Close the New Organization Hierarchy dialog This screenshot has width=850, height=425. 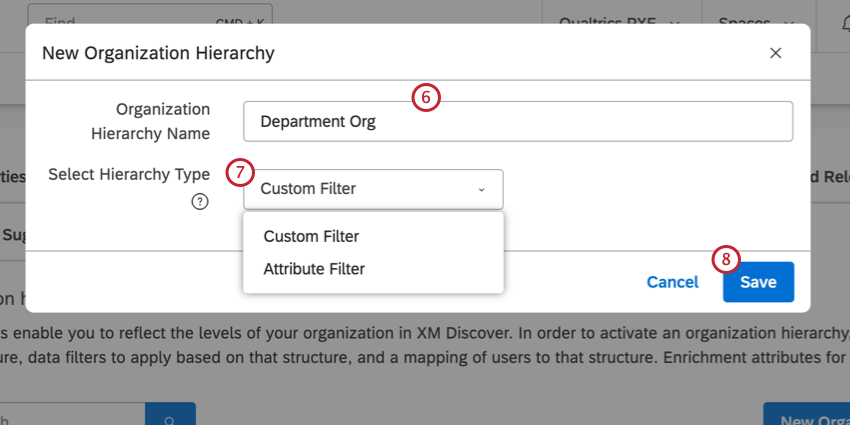coord(775,53)
